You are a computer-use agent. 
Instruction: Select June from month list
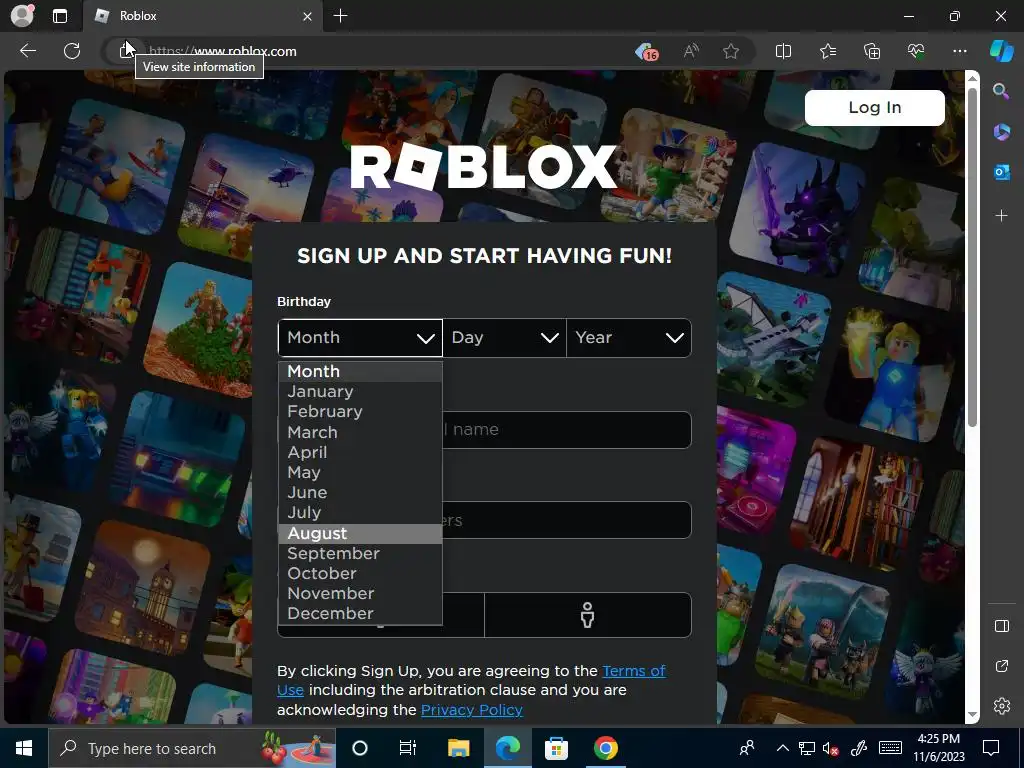[x=360, y=492]
